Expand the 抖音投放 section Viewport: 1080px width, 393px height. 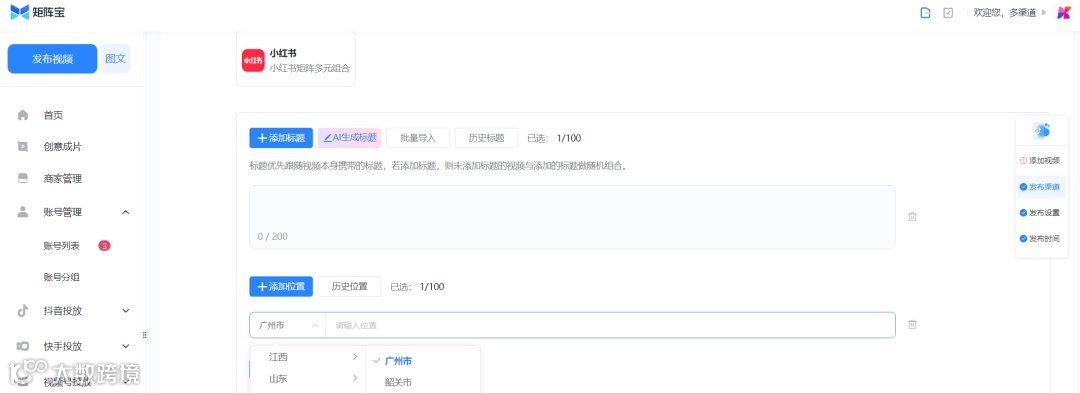[125, 310]
